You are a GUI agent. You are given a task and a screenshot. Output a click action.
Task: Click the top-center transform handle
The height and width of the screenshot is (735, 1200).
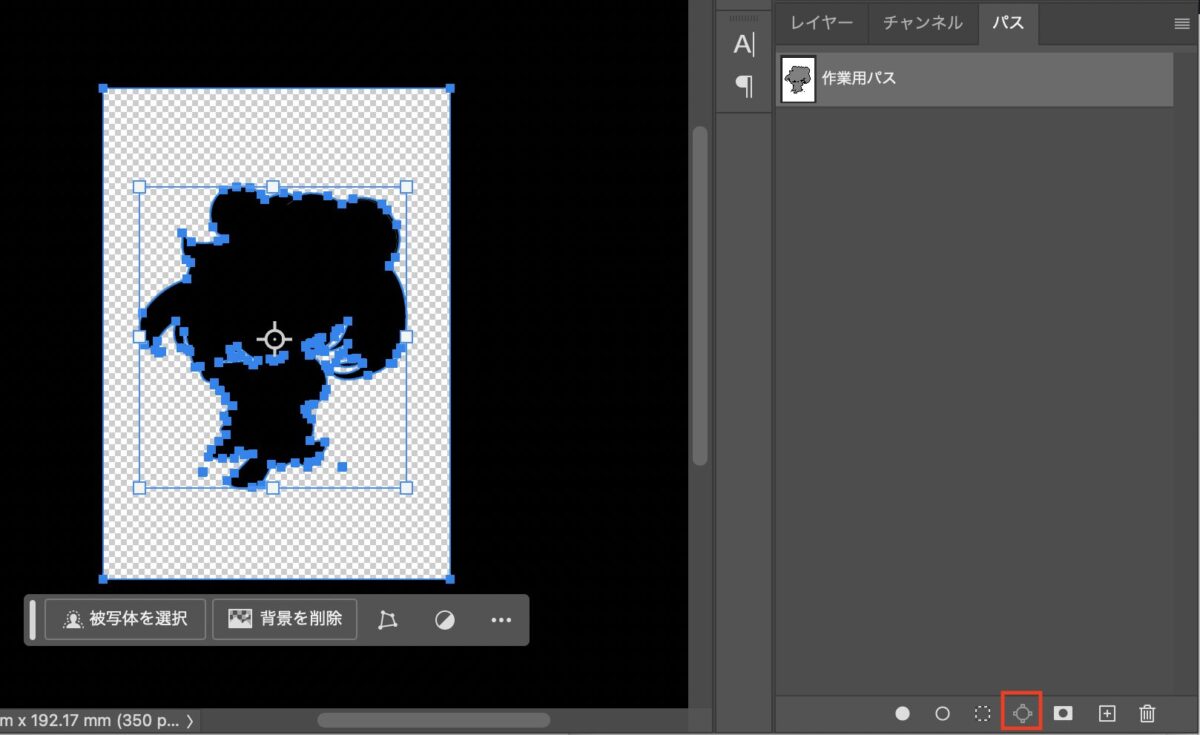[x=273, y=187]
